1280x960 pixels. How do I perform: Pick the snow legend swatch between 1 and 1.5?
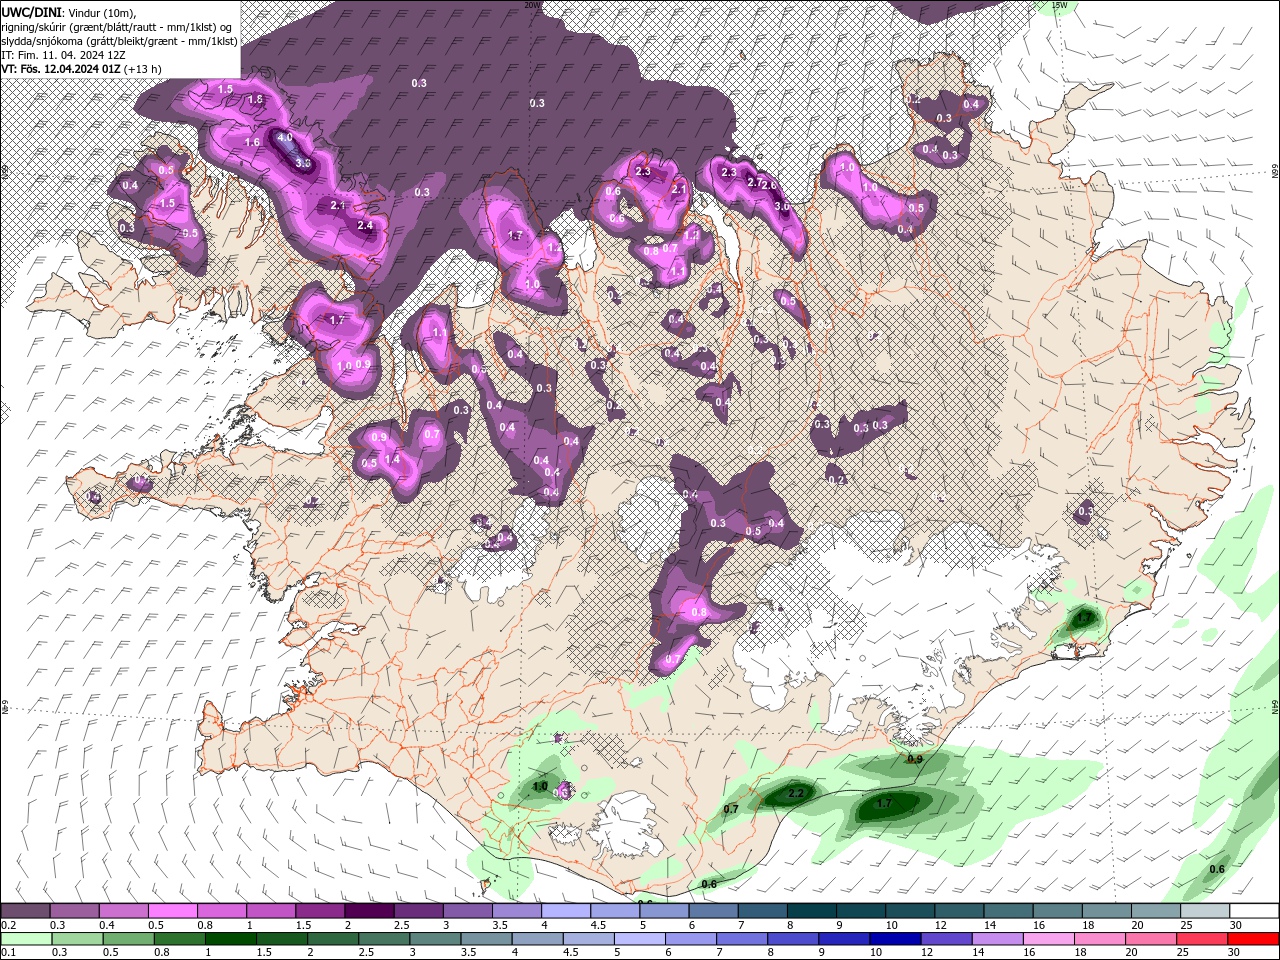click(271, 911)
